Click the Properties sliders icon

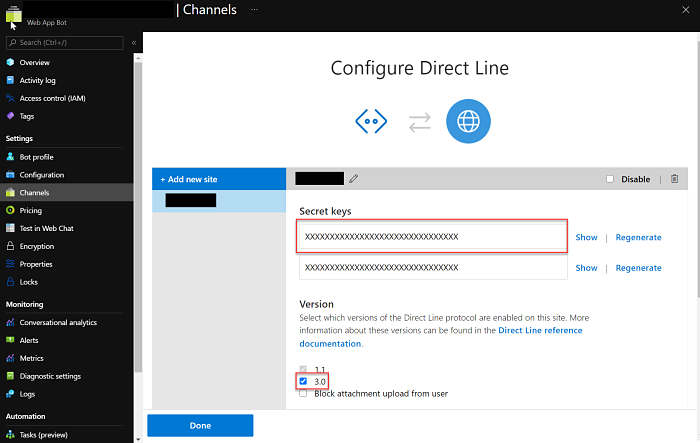[10, 264]
